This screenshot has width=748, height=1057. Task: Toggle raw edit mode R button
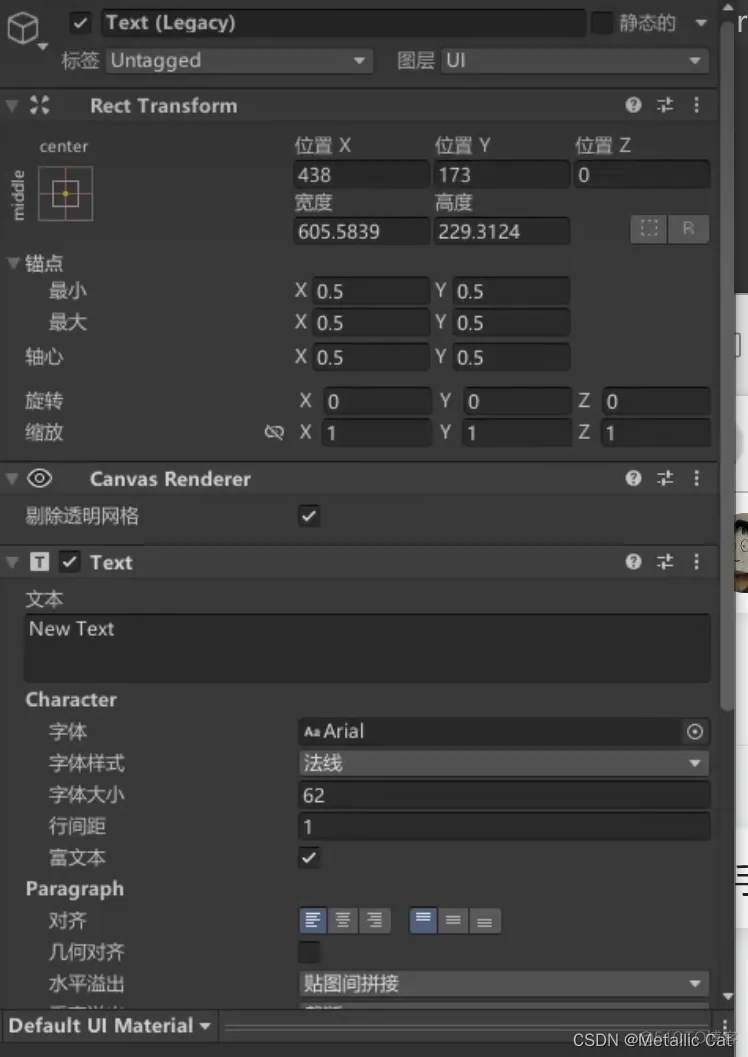pos(688,229)
